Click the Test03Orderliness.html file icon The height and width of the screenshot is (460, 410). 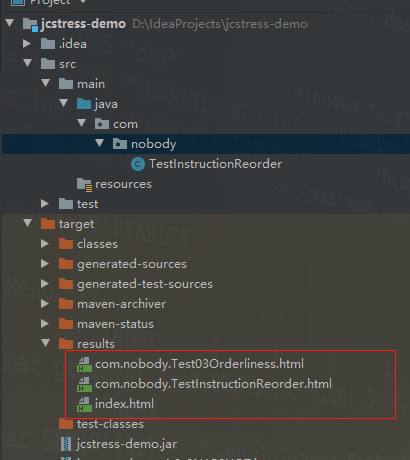[84, 364]
